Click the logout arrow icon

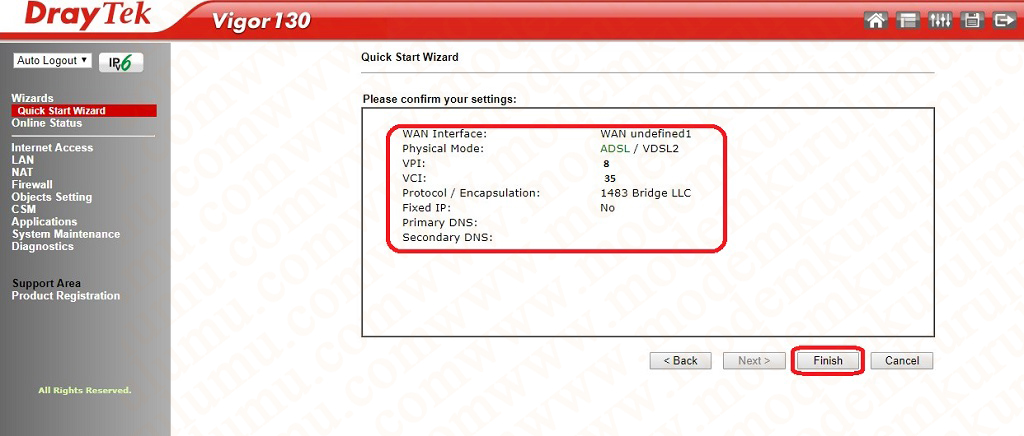(x=1002, y=20)
